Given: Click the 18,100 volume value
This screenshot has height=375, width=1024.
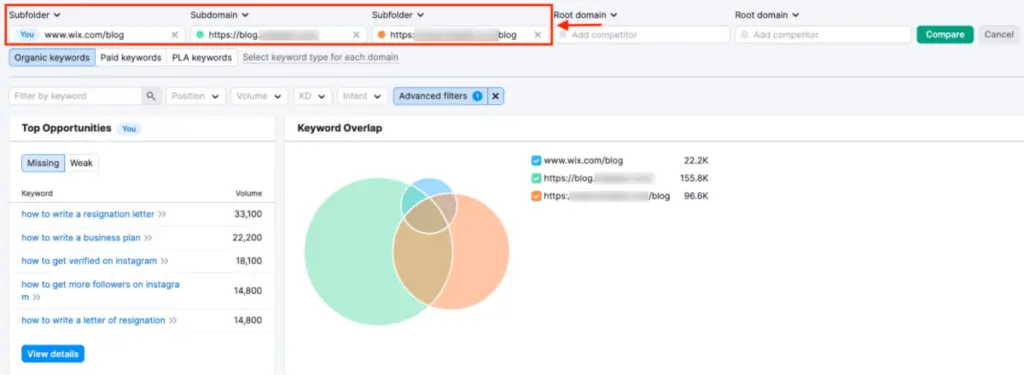Looking at the screenshot, I should [249, 261].
